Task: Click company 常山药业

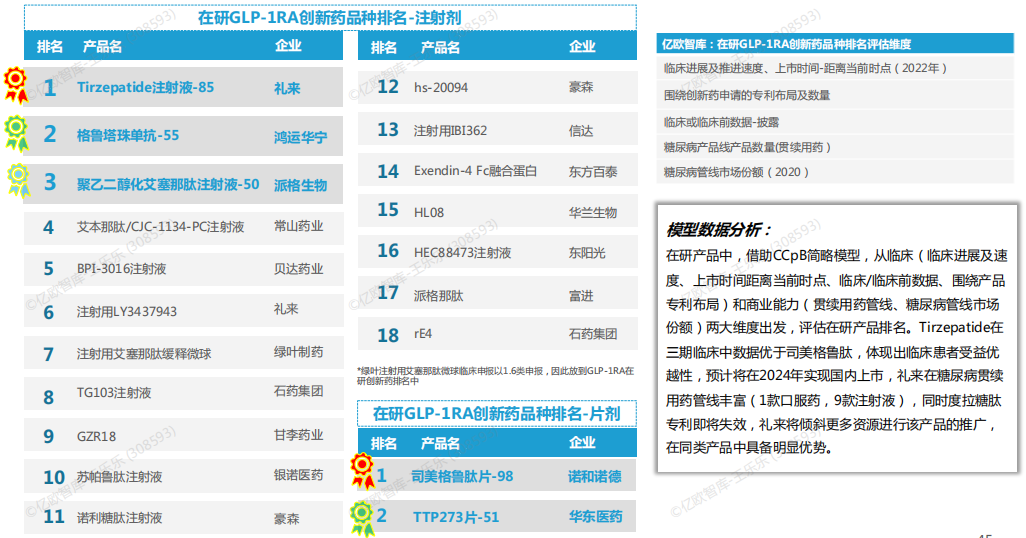Action: [298, 226]
